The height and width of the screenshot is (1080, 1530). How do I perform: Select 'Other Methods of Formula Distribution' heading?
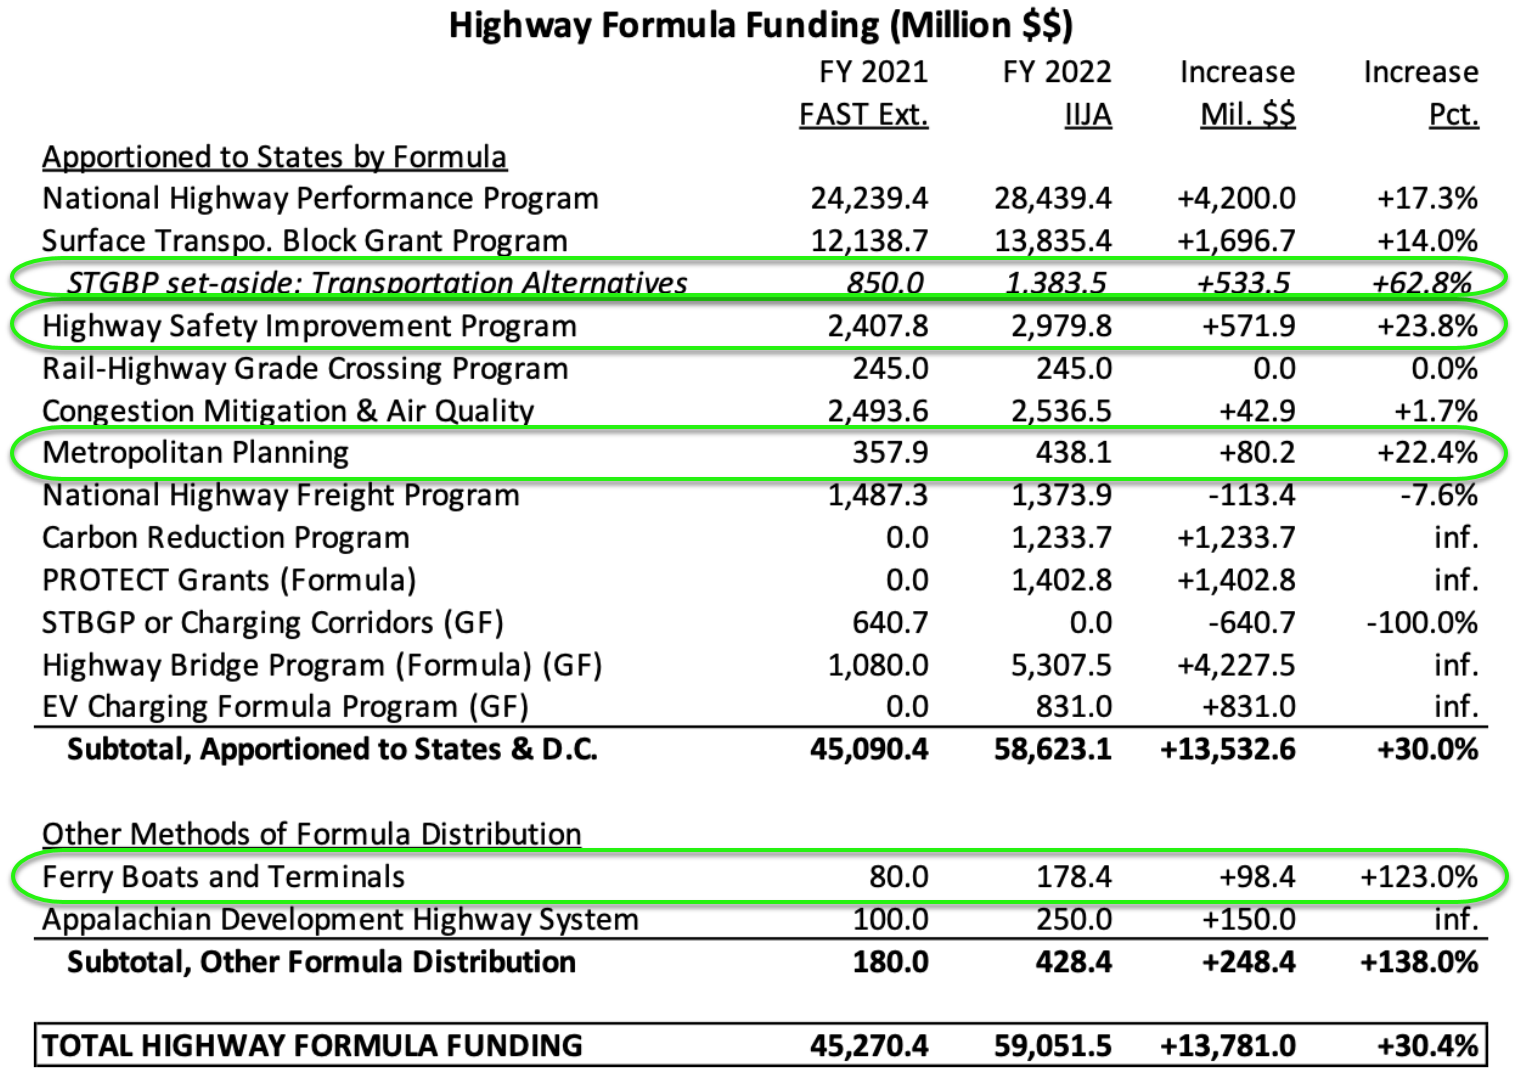pyautogui.click(x=311, y=834)
